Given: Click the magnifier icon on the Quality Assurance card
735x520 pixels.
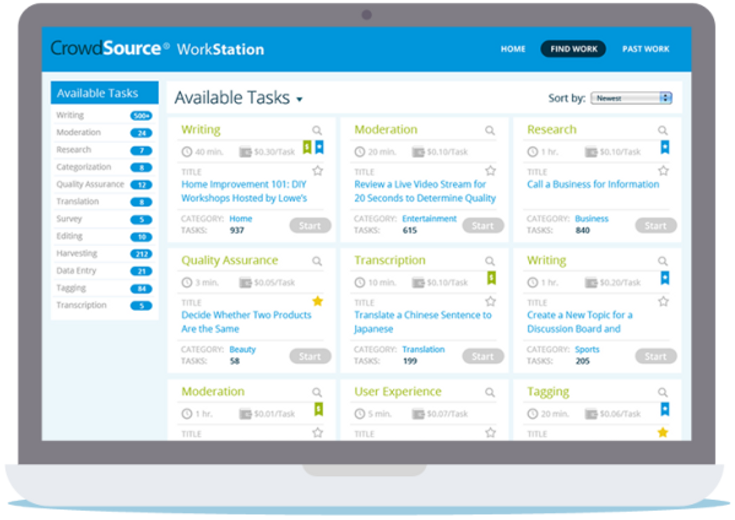Looking at the screenshot, I should [317, 261].
